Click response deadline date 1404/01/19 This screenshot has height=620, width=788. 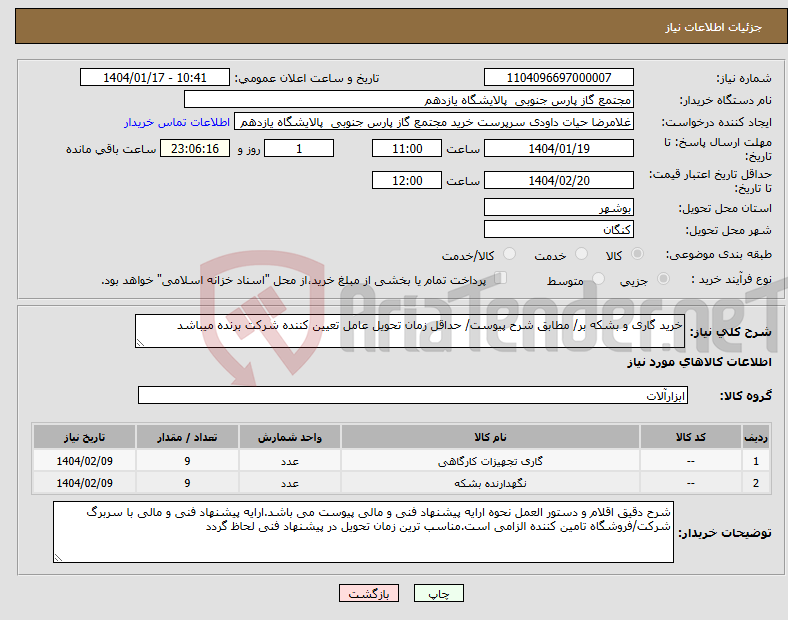[x=558, y=148]
